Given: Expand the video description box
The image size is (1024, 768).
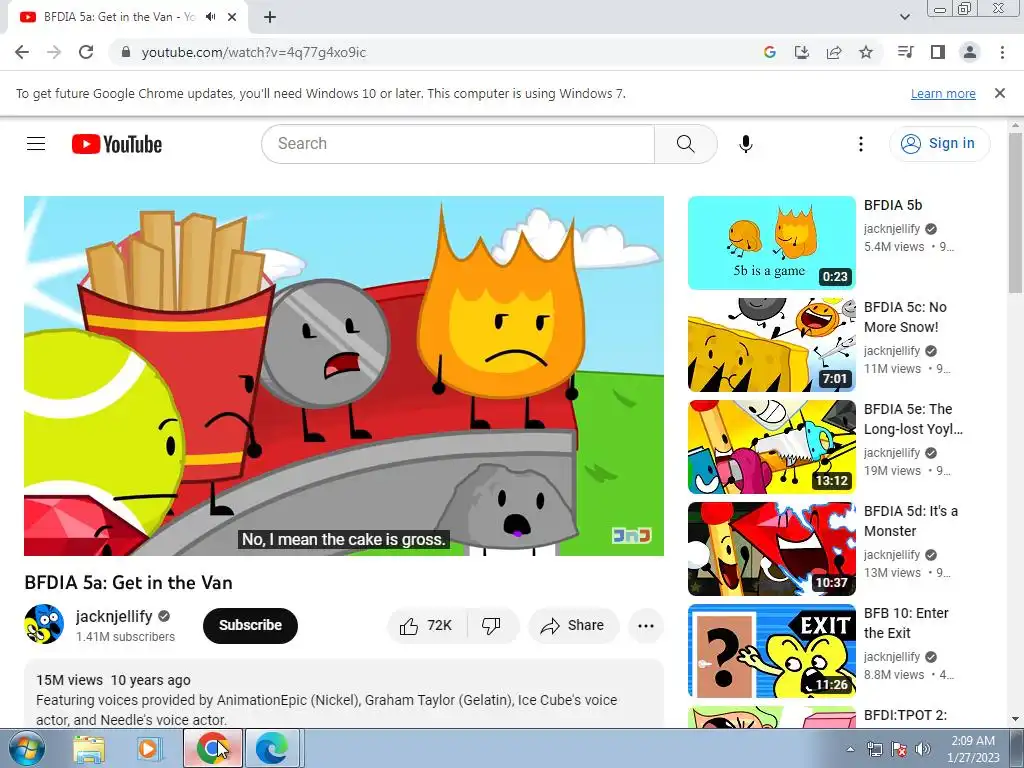Looking at the screenshot, I should click(x=344, y=696).
